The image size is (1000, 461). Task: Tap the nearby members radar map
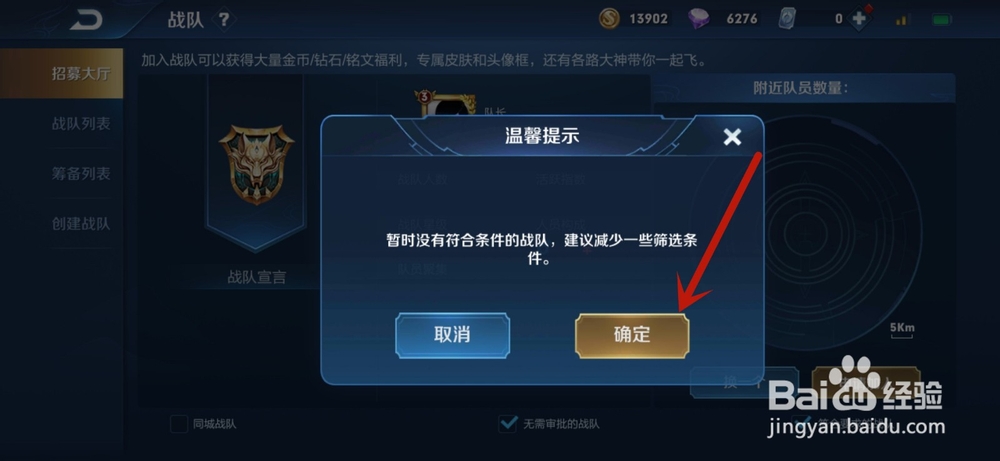coord(805,233)
